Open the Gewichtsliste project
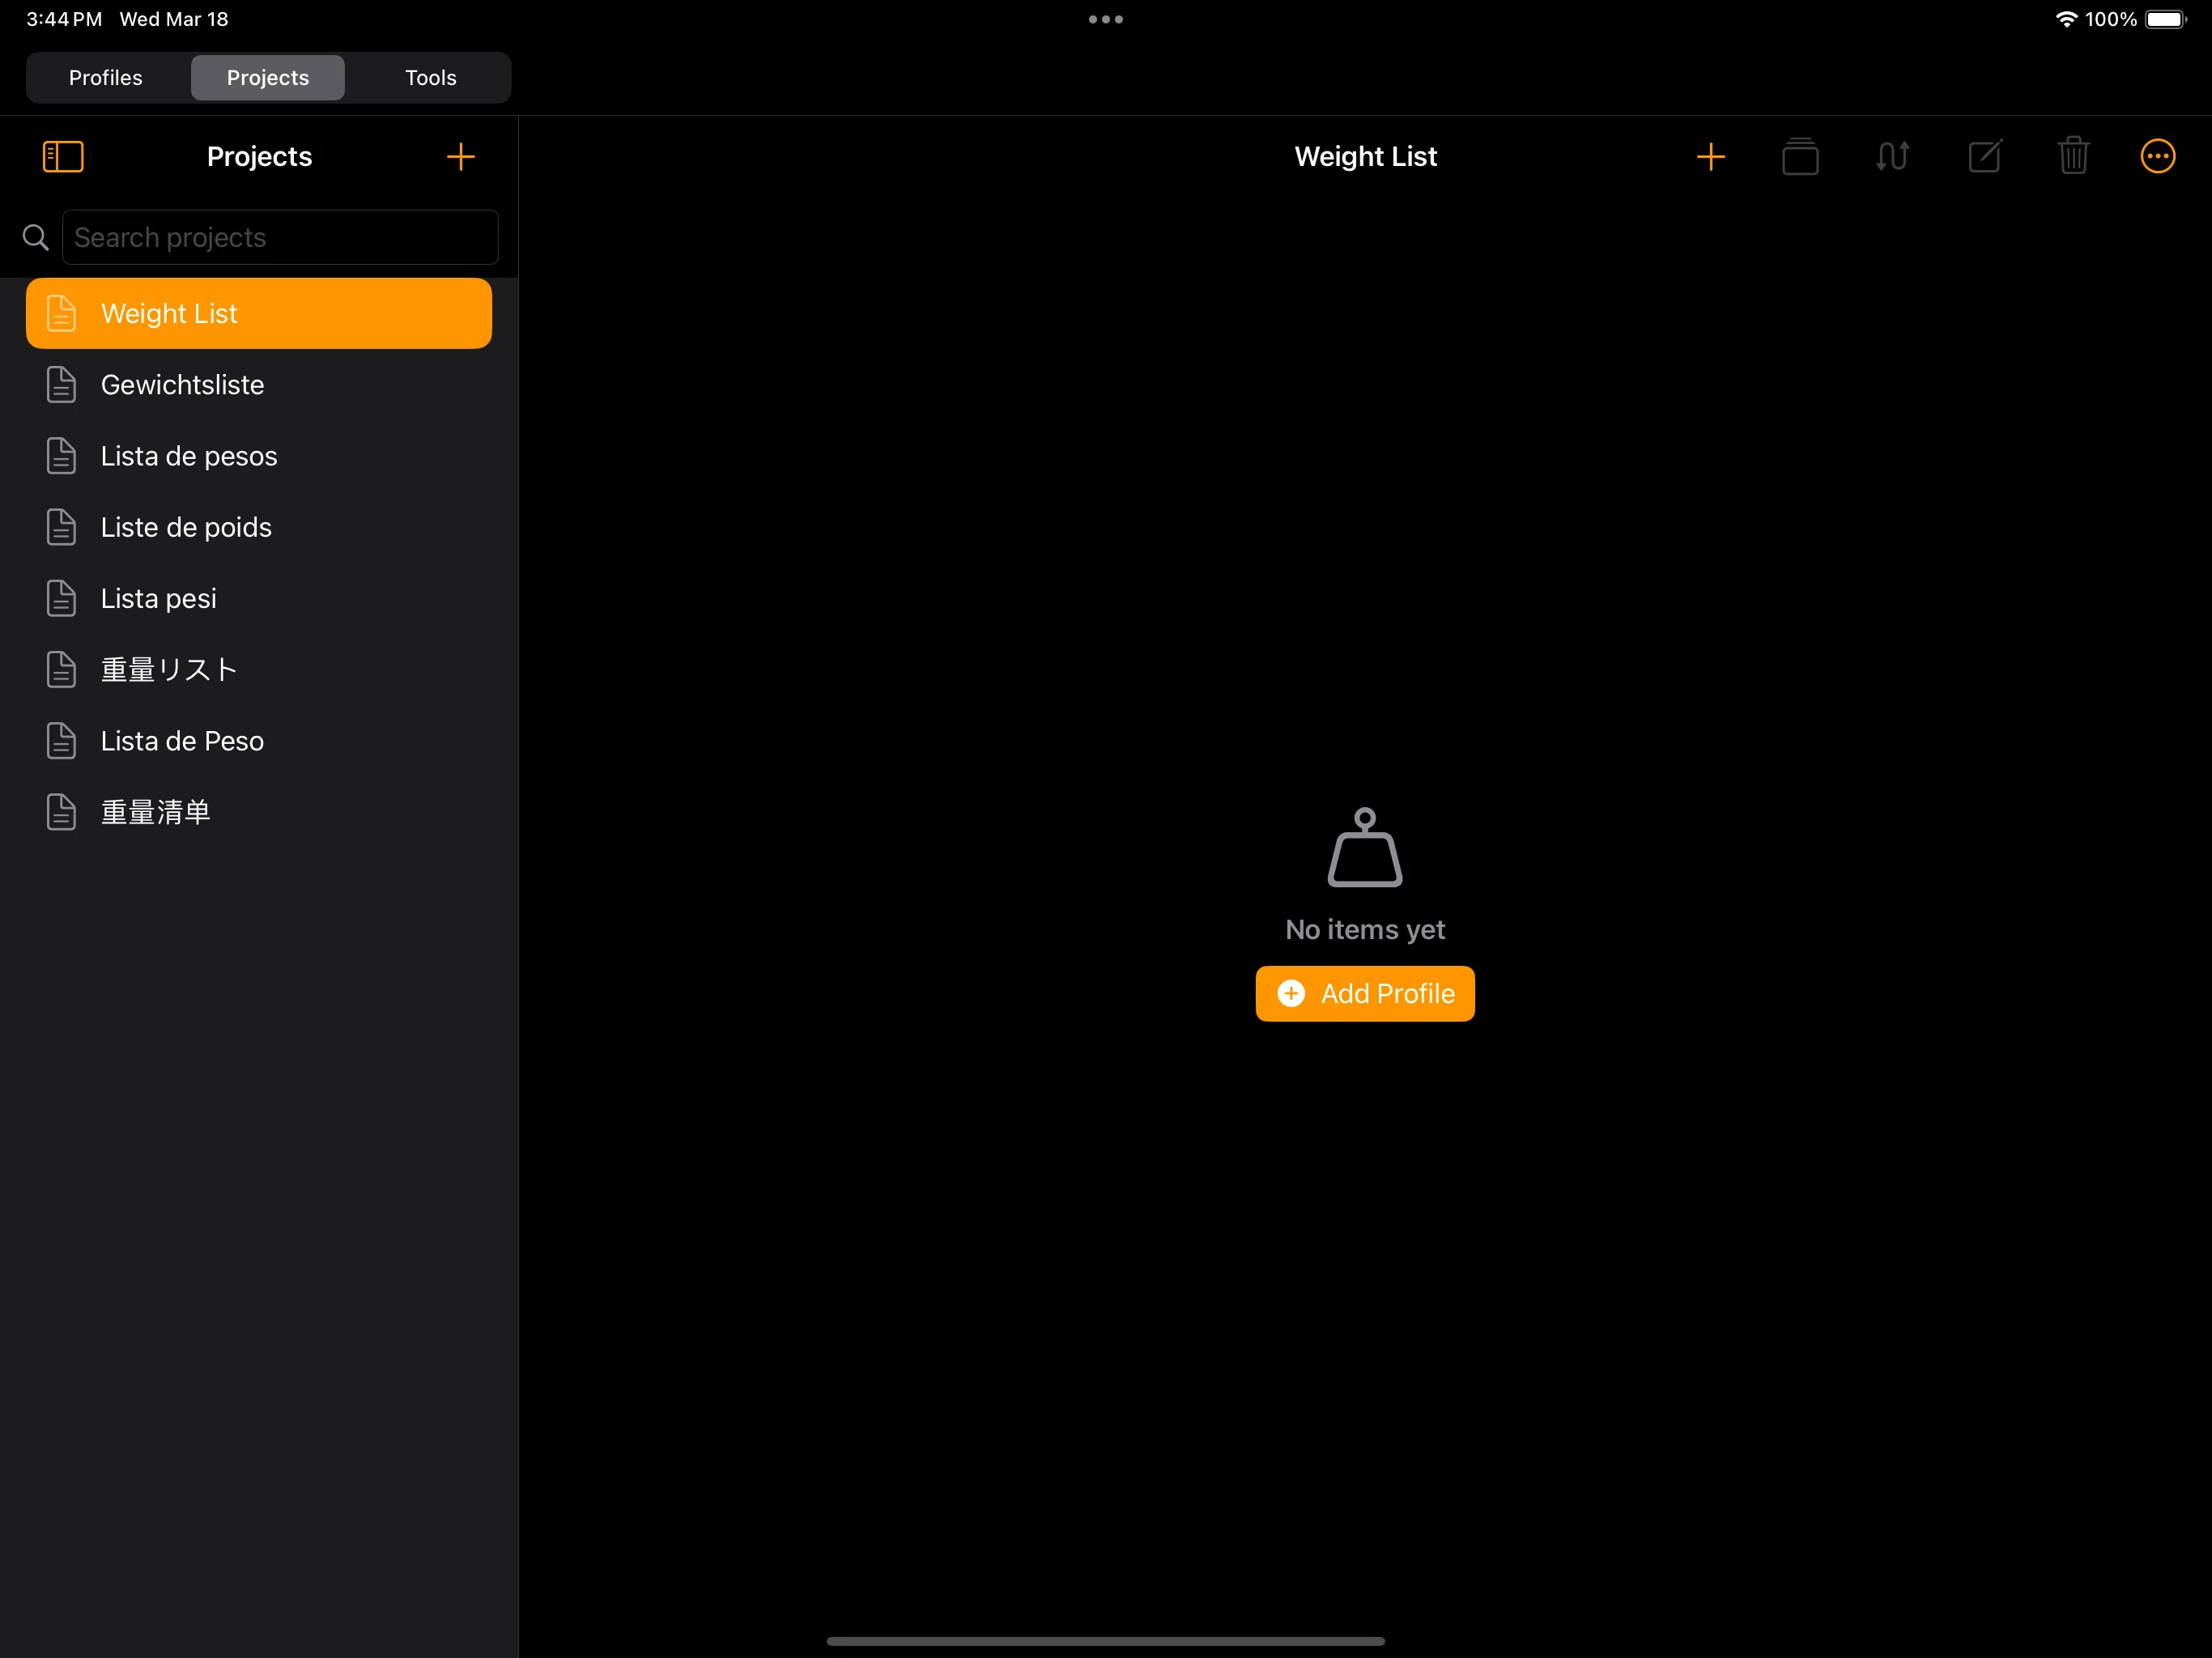The width and height of the screenshot is (2212, 1658). click(183, 385)
